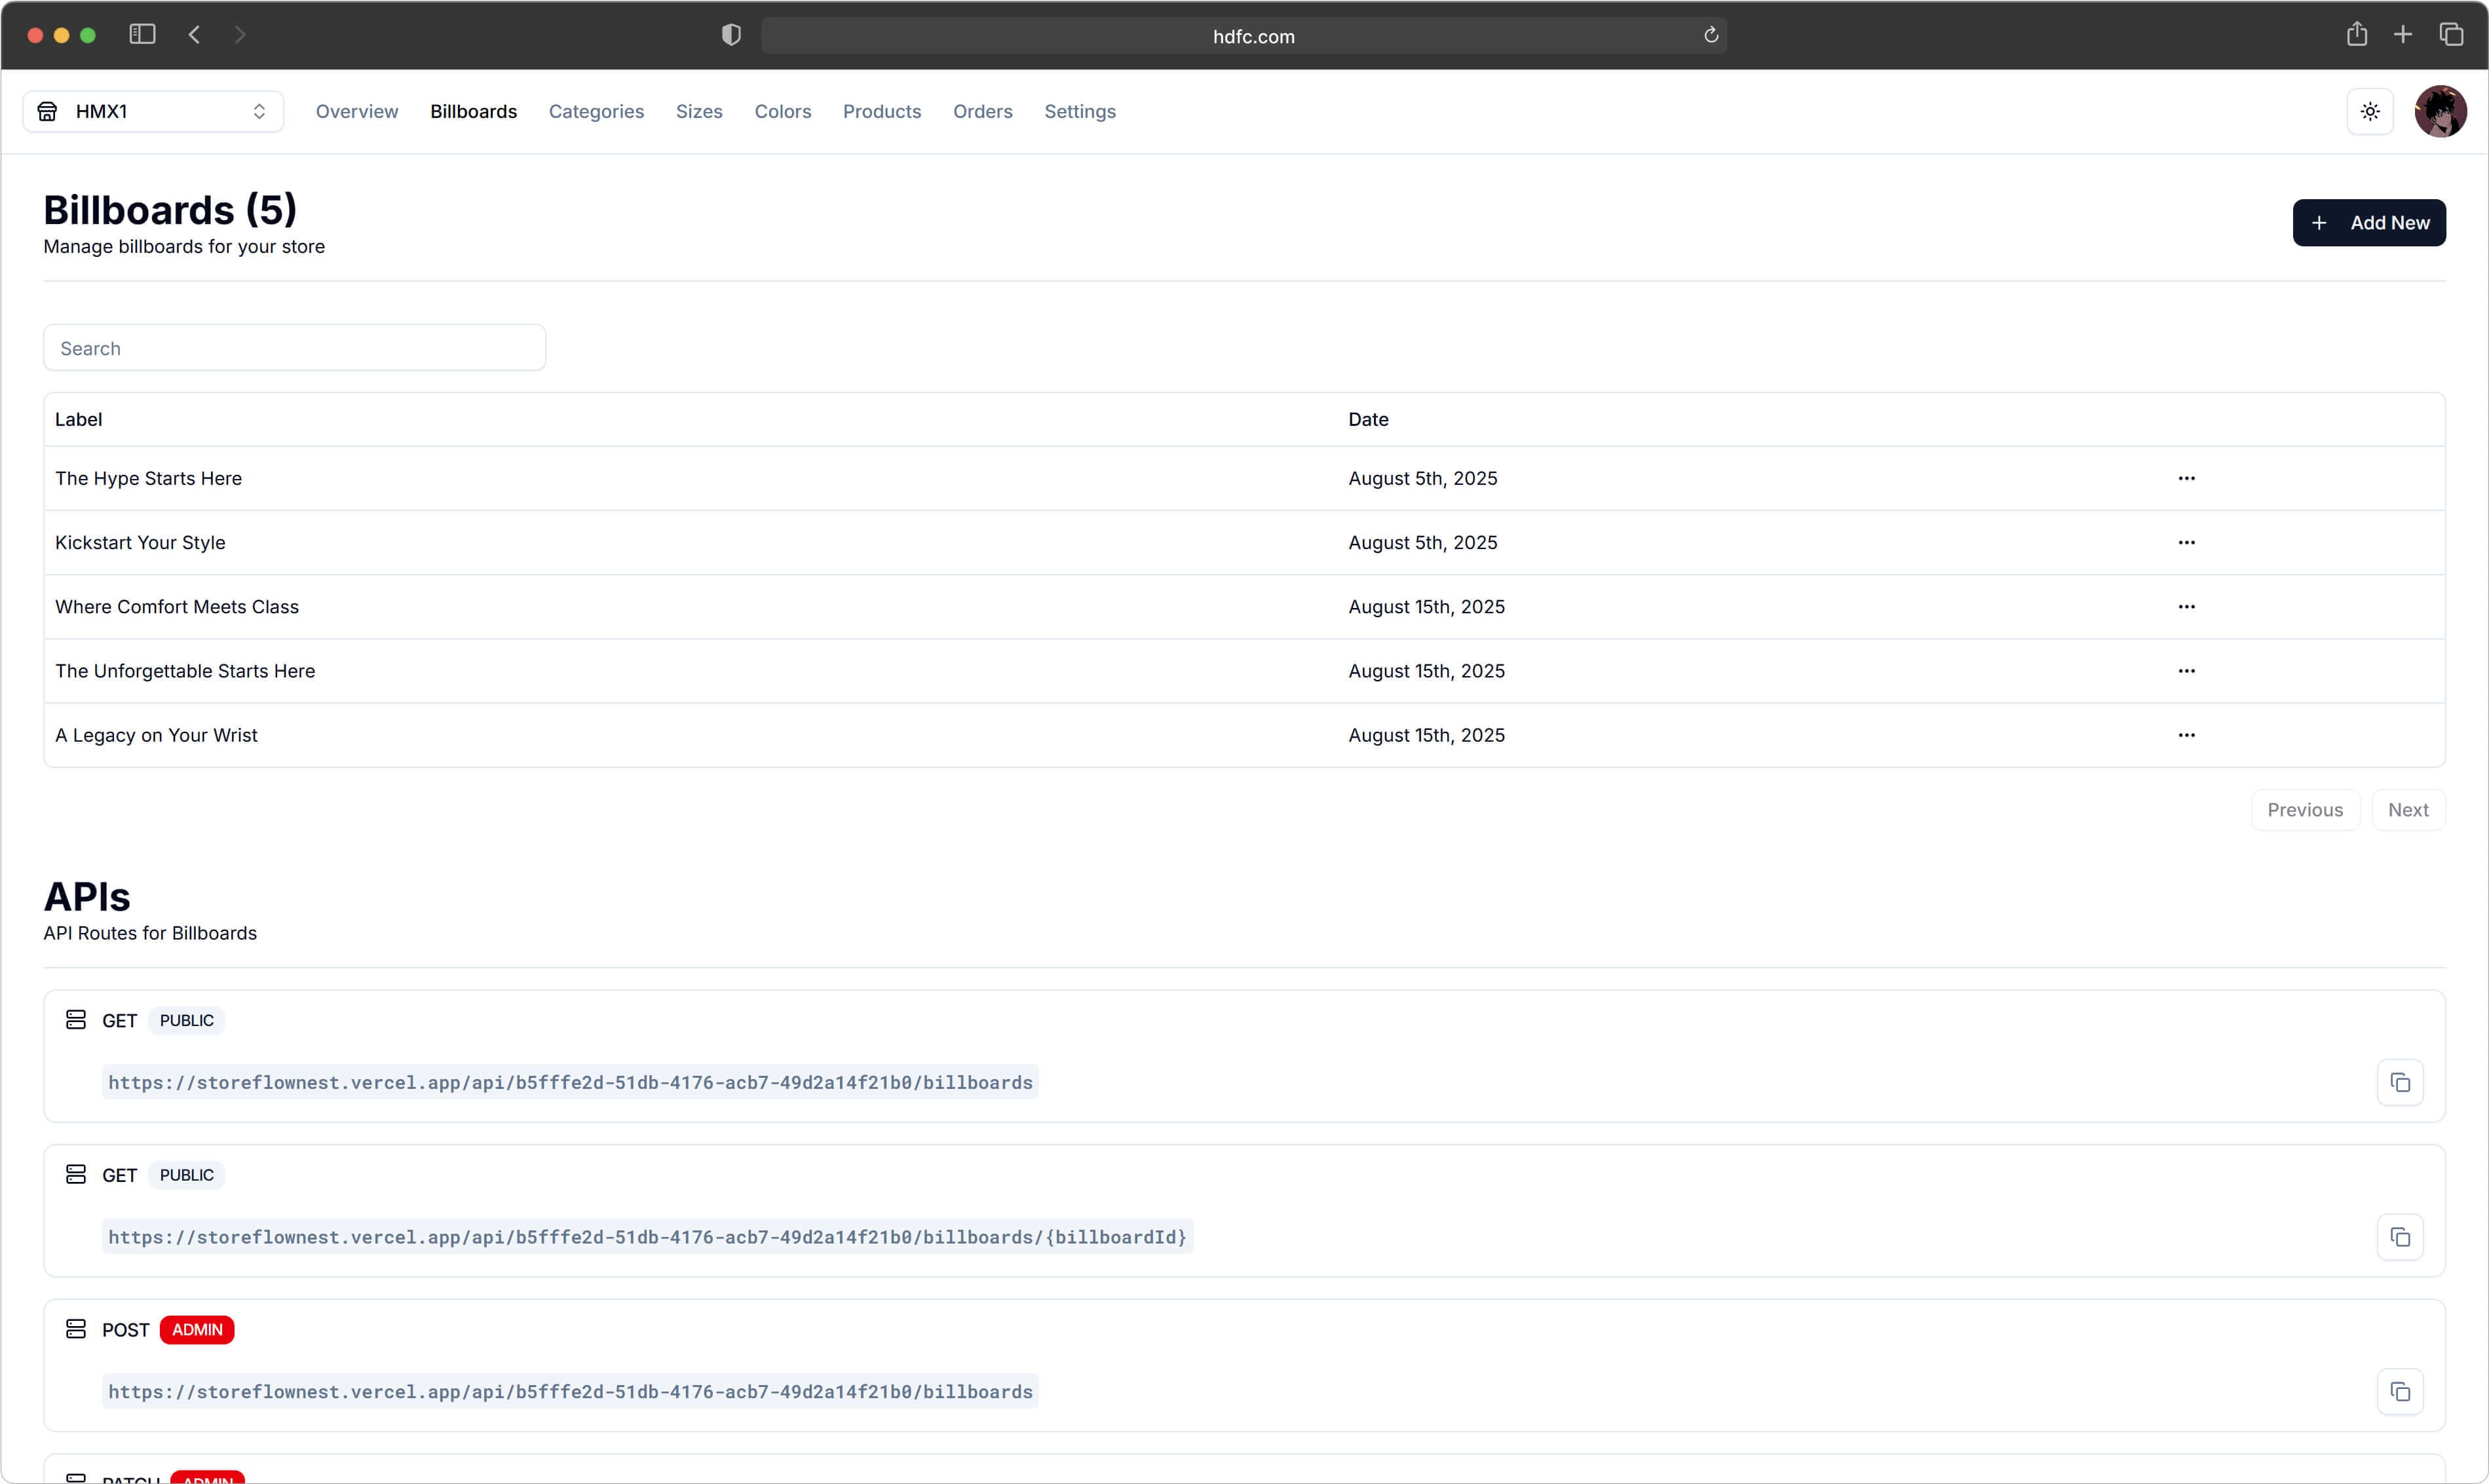The image size is (2489, 1484).
Task: Click the Add New billboard button
Action: [2368, 222]
